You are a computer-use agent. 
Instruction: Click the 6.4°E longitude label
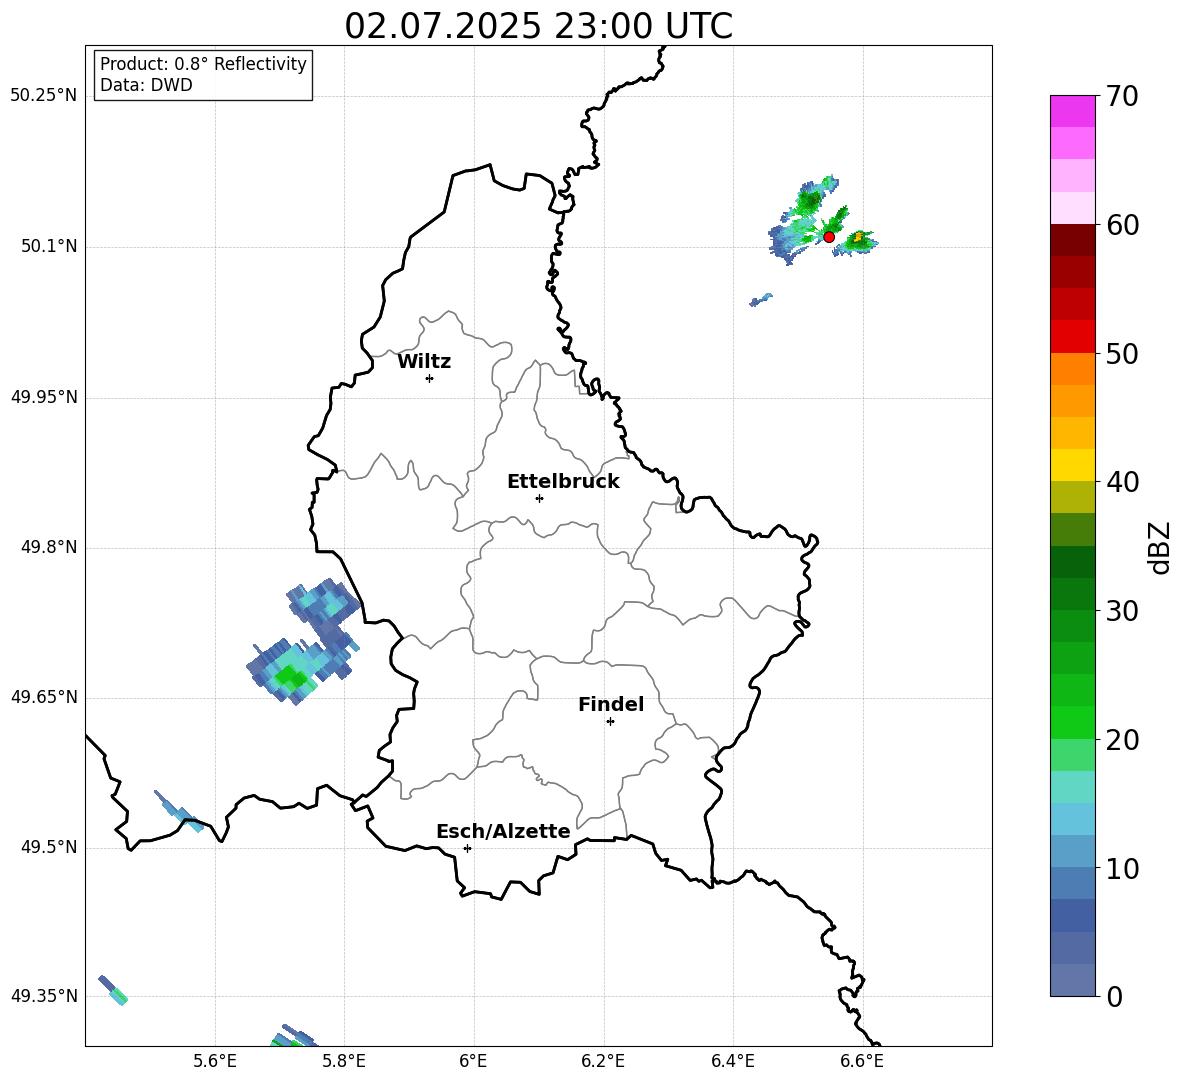click(732, 1062)
